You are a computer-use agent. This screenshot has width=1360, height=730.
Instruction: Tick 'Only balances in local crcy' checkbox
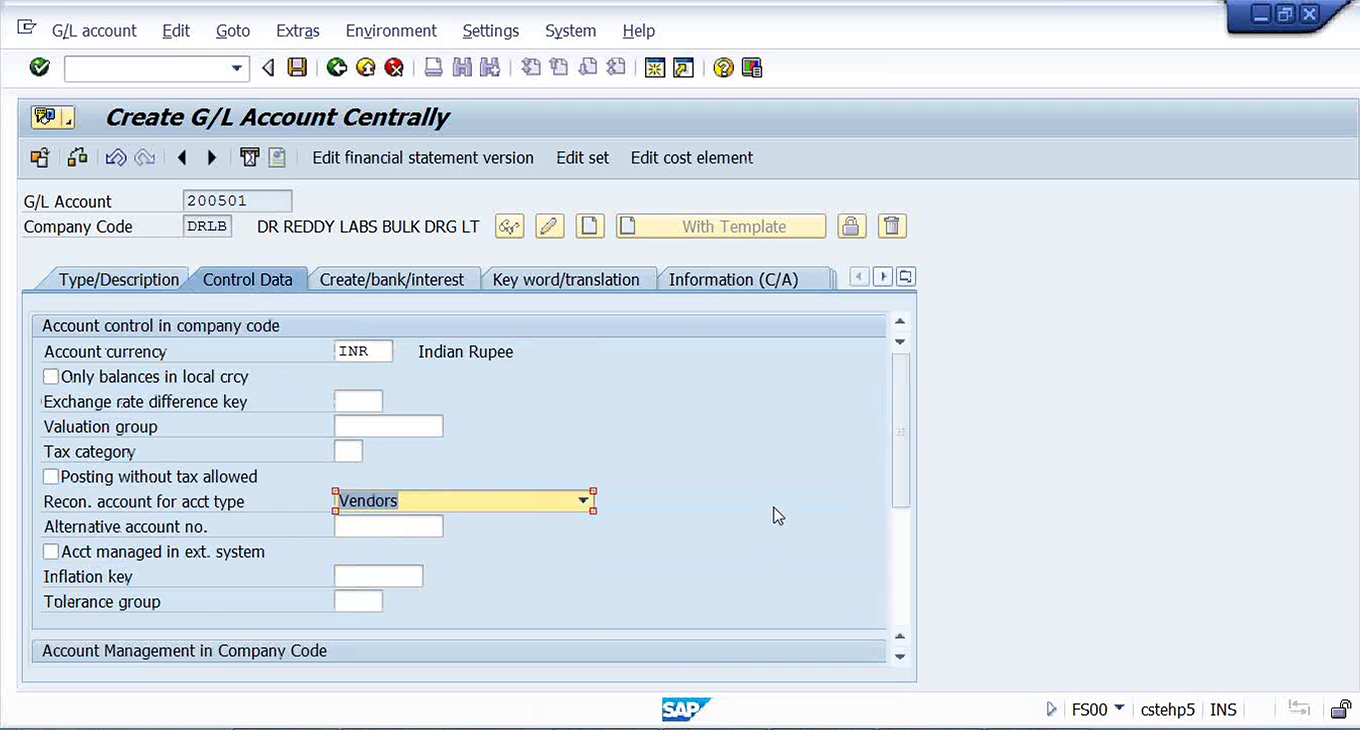point(51,377)
